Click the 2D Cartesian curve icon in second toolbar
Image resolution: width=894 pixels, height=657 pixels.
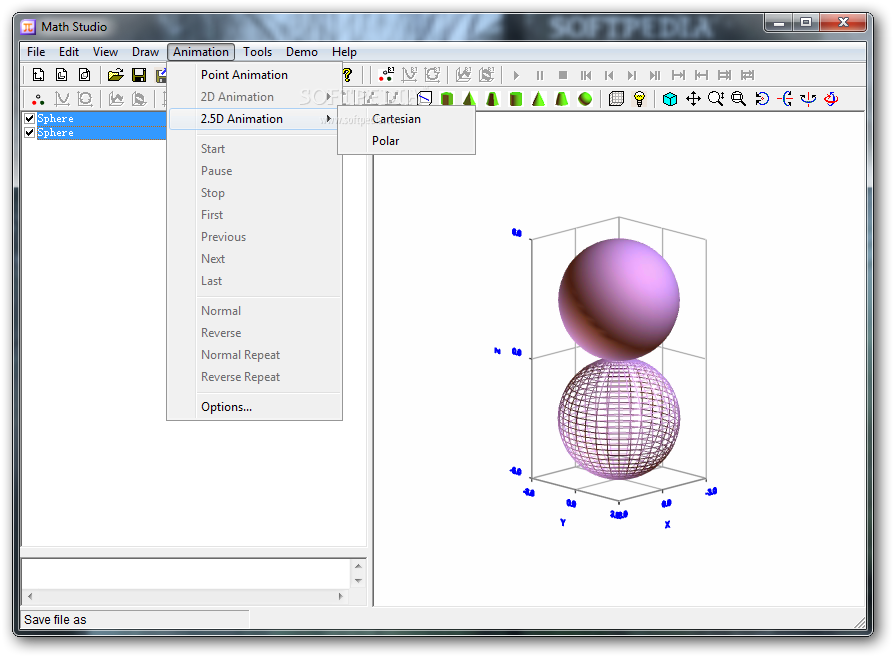click(62, 99)
